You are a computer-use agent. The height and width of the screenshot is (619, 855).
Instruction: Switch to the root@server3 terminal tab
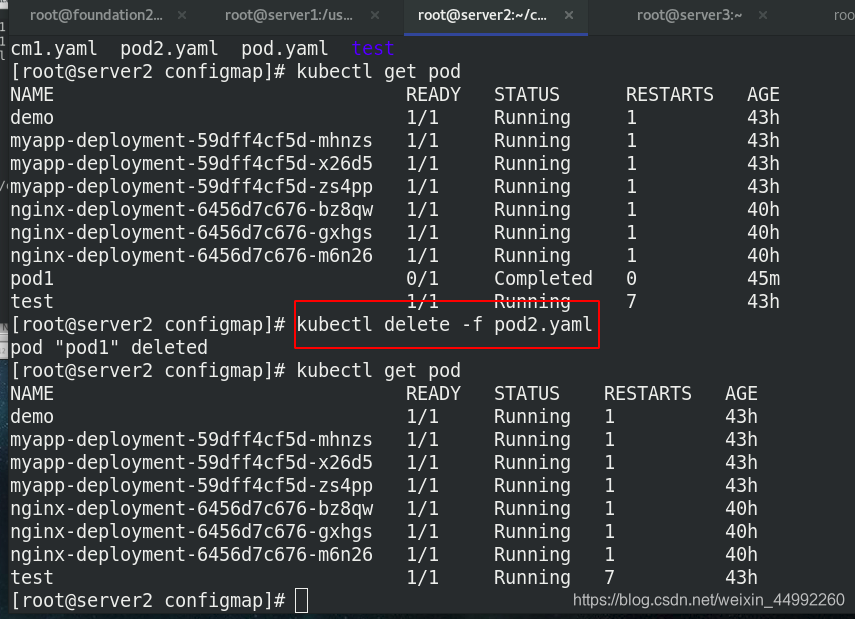(x=689, y=15)
